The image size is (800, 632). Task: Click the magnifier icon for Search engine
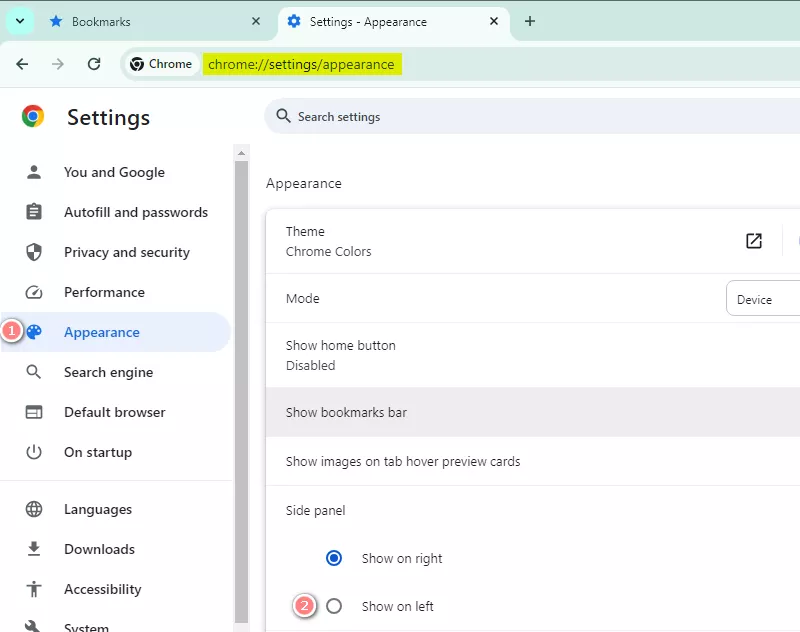(x=34, y=372)
